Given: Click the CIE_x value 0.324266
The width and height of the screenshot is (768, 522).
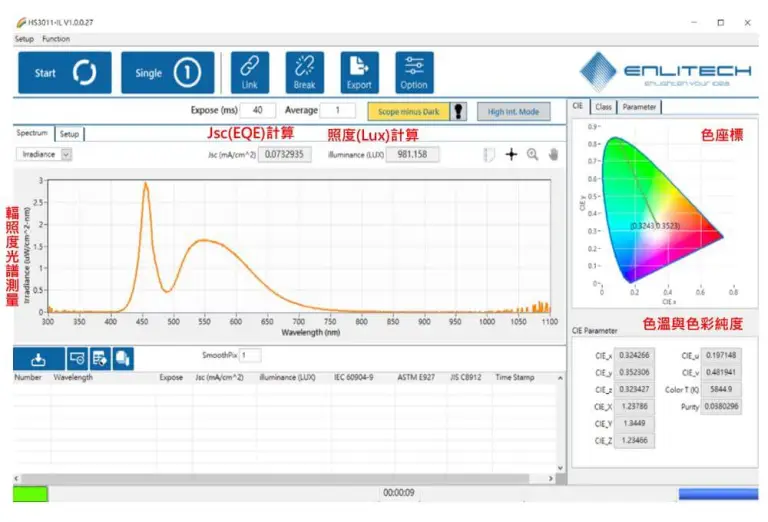Looking at the screenshot, I should [x=634, y=356].
